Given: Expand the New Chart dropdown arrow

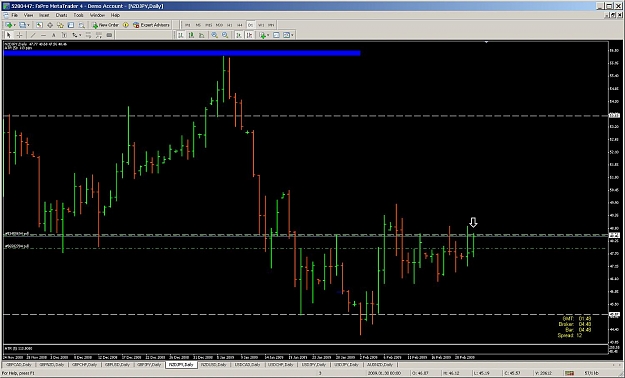Looking at the screenshot, I should click(14, 25).
